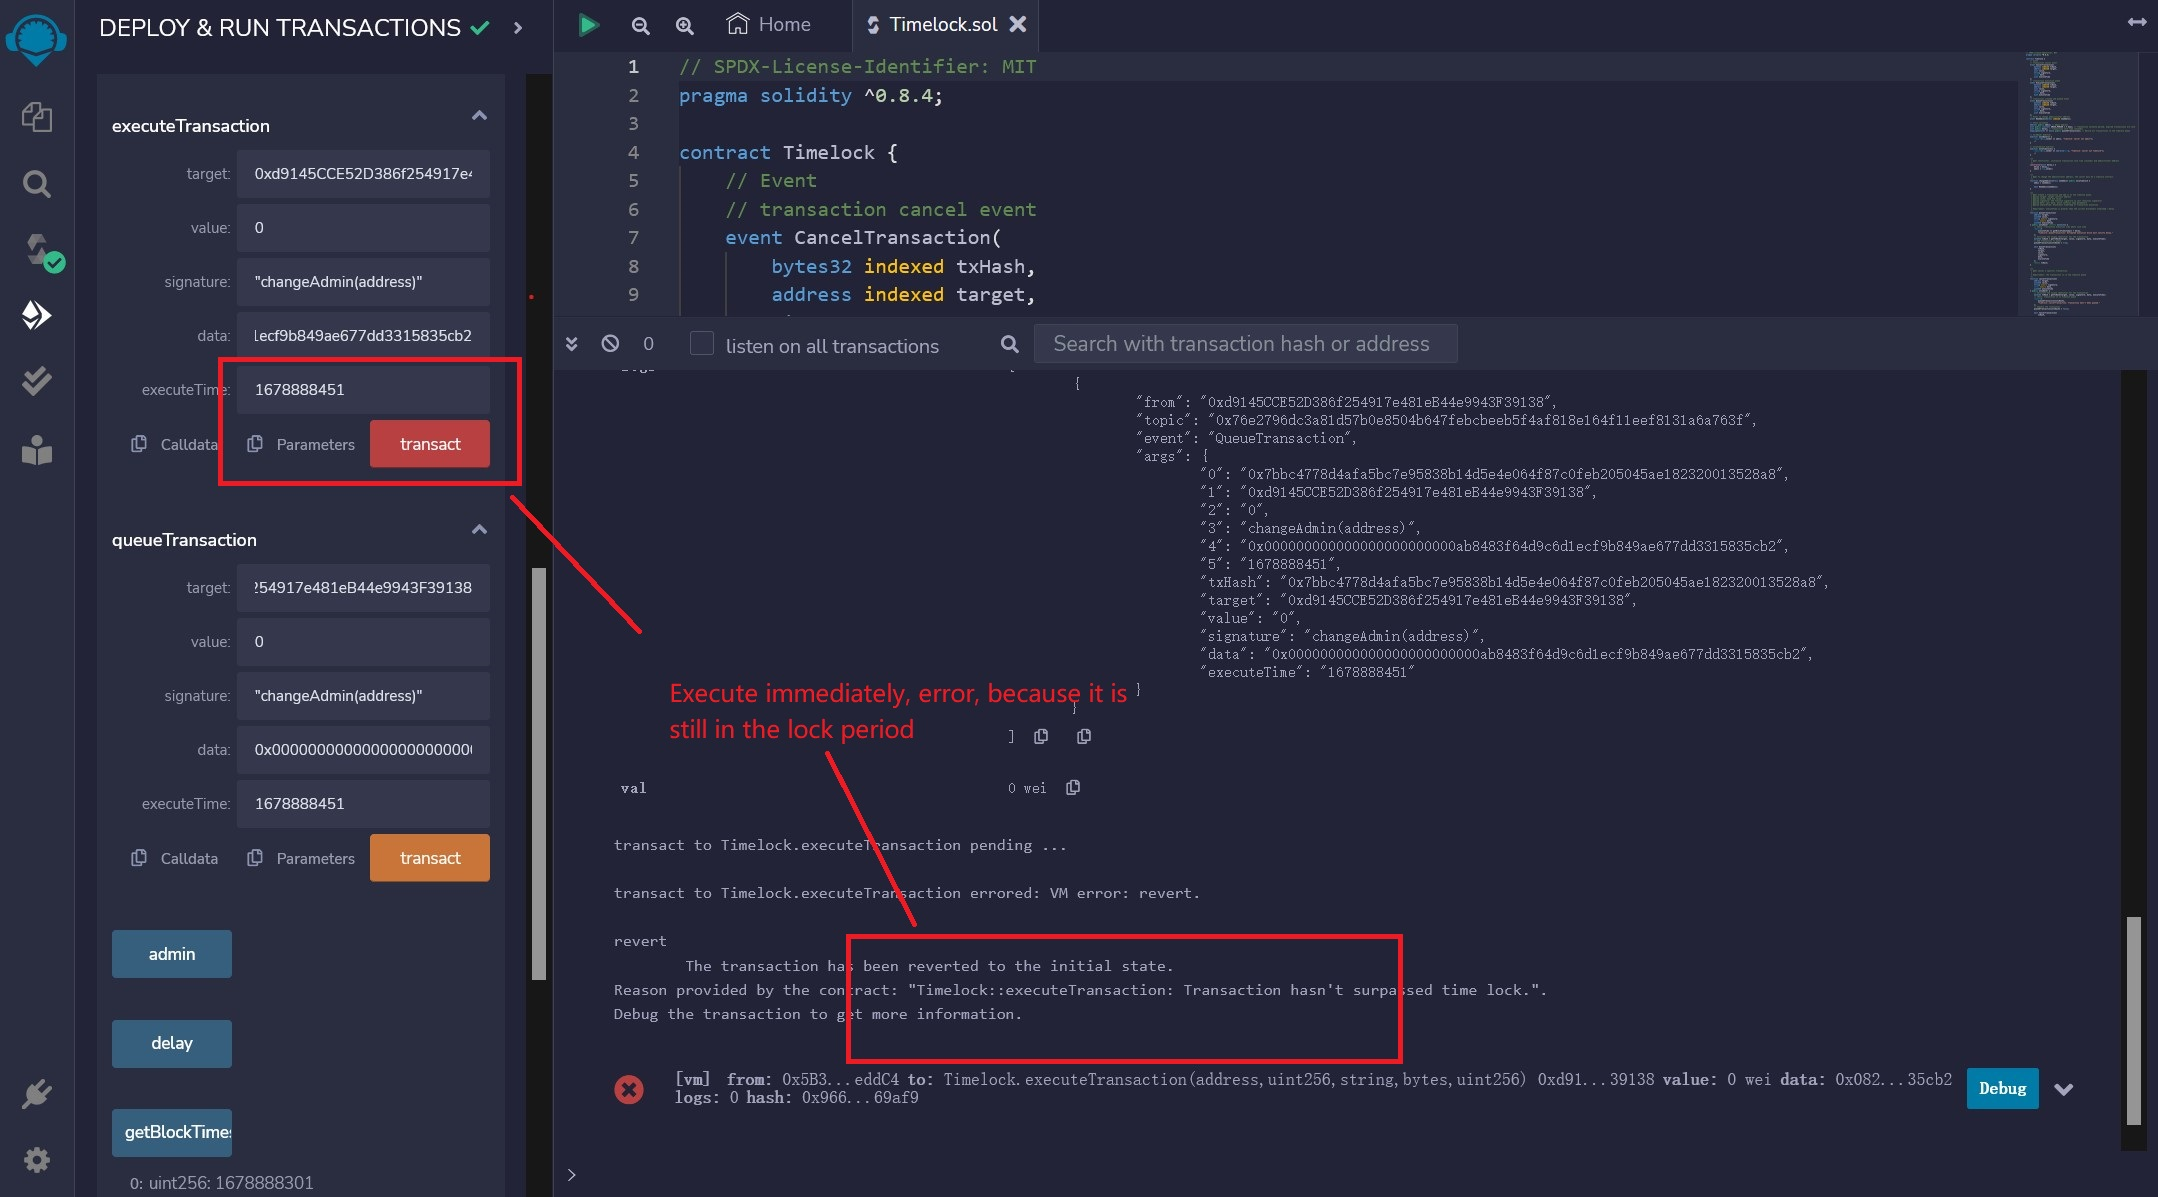
Task: Expand transaction details next to Debug
Action: click(x=2066, y=1089)
